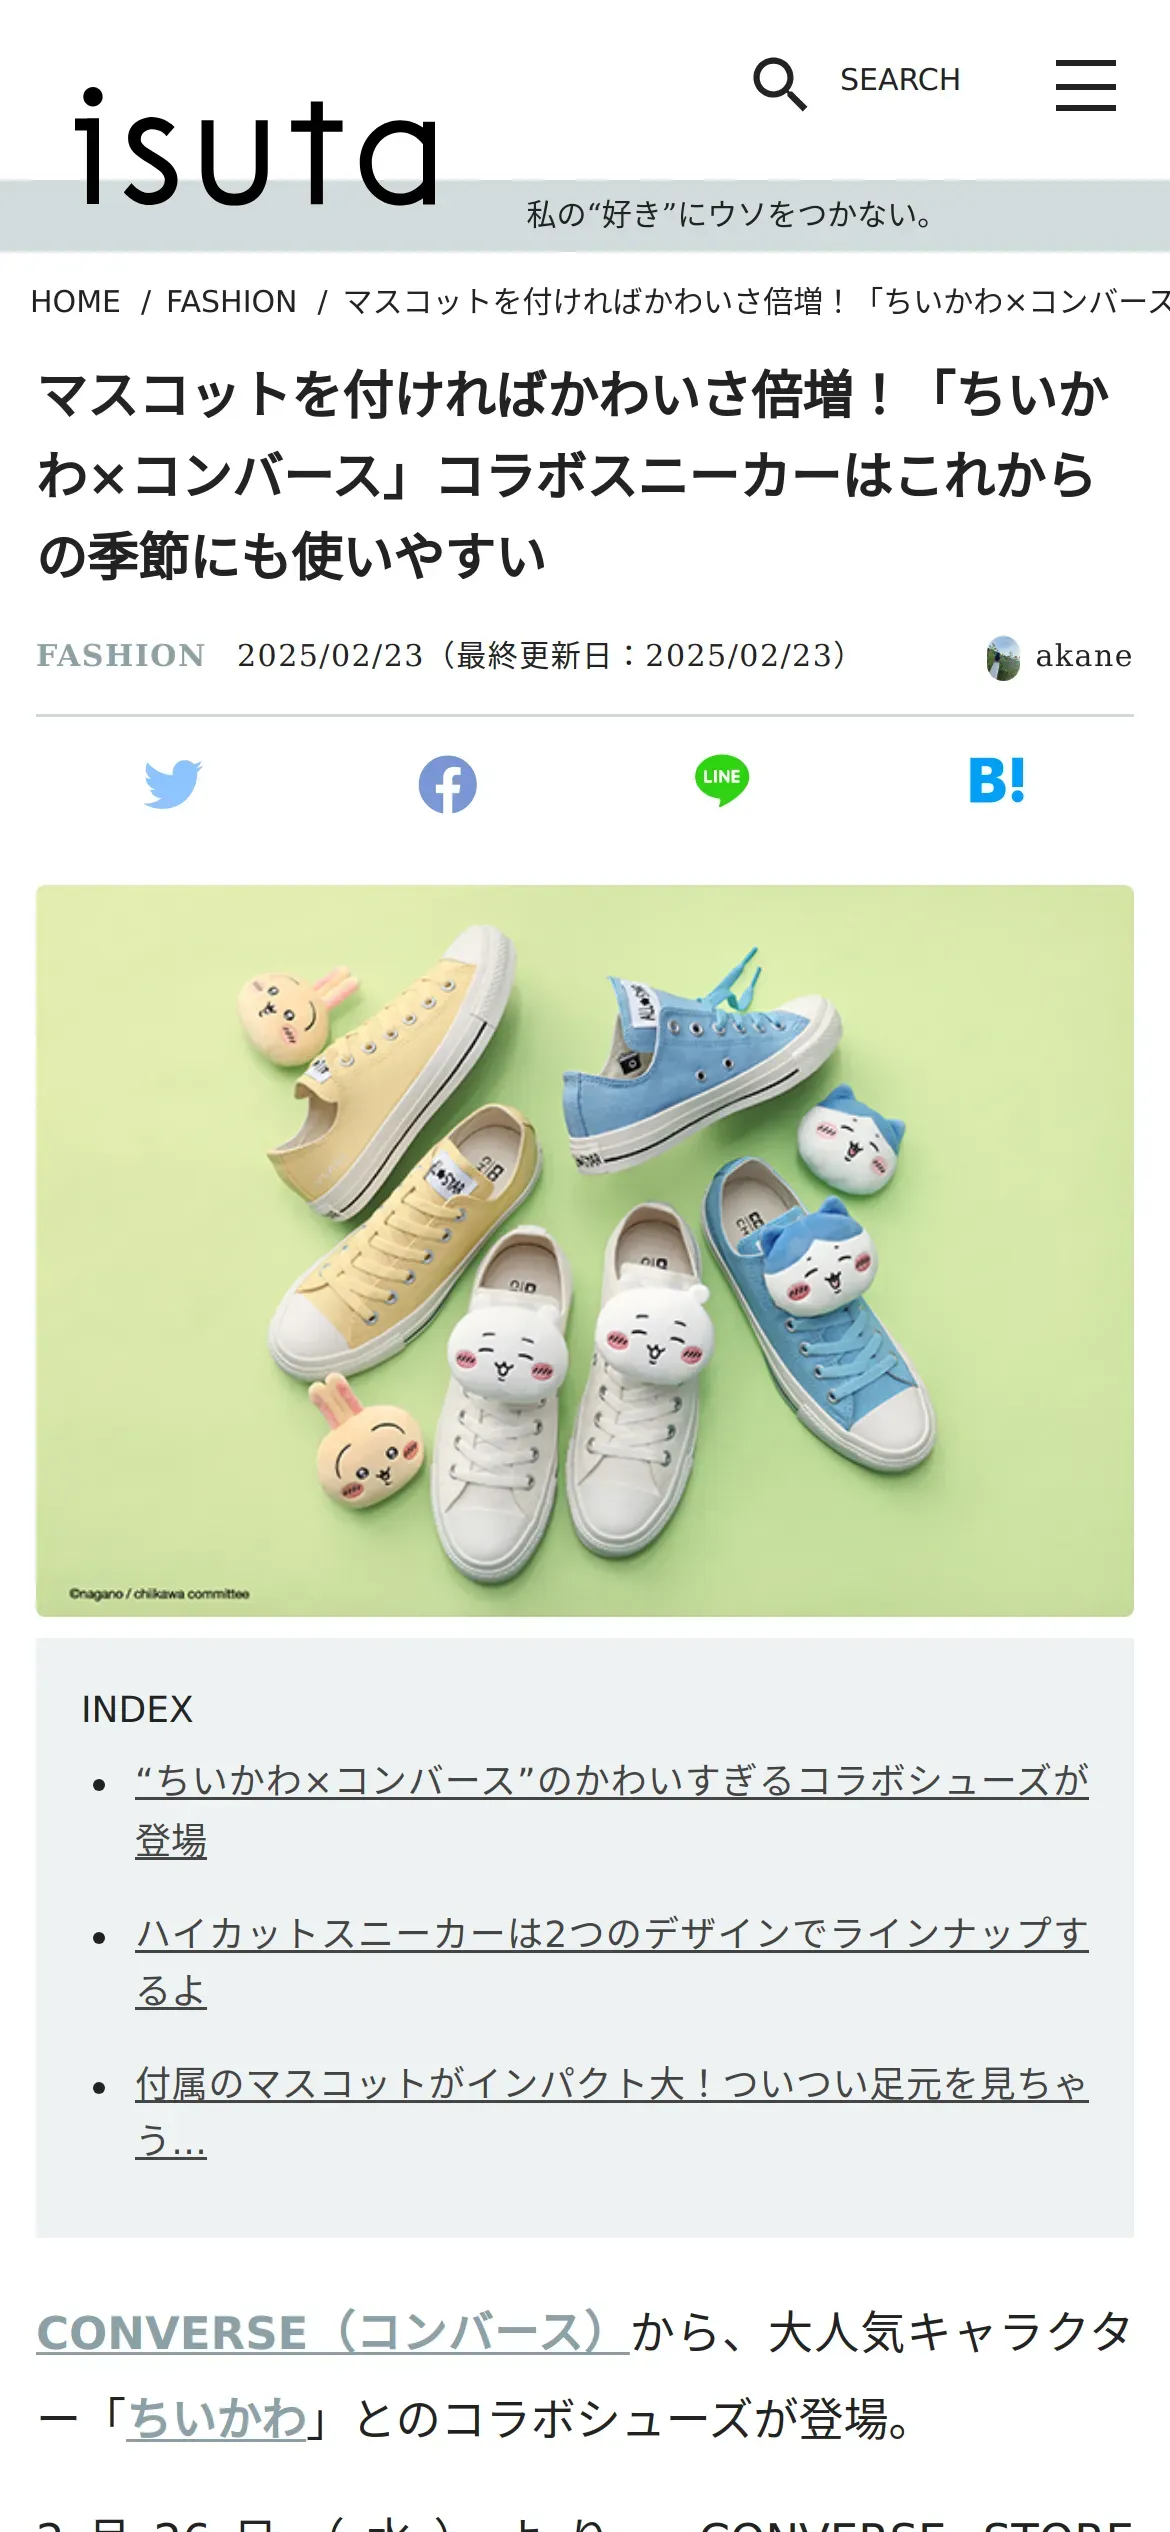
Task: Share article via LINE
Action: pos(722,781)
